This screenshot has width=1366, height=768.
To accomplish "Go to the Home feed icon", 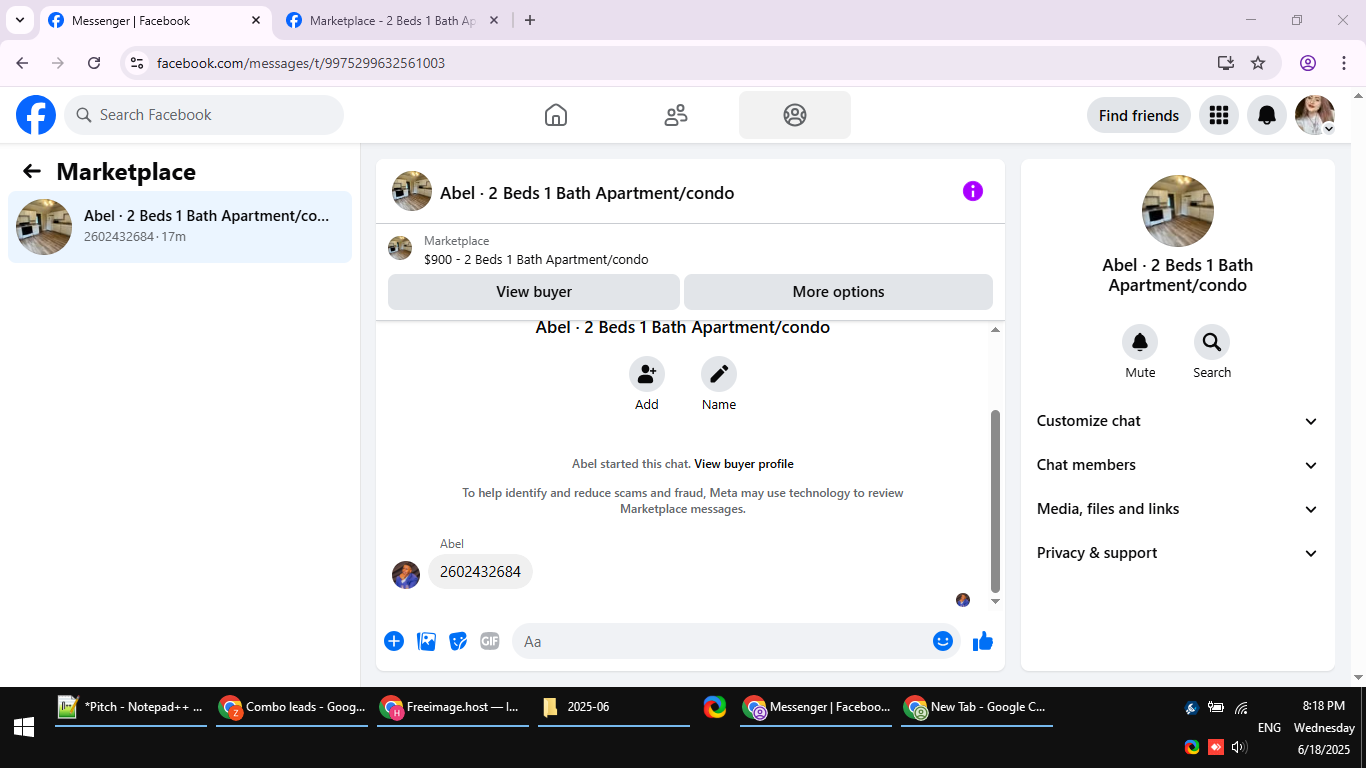I will point(556,115).
